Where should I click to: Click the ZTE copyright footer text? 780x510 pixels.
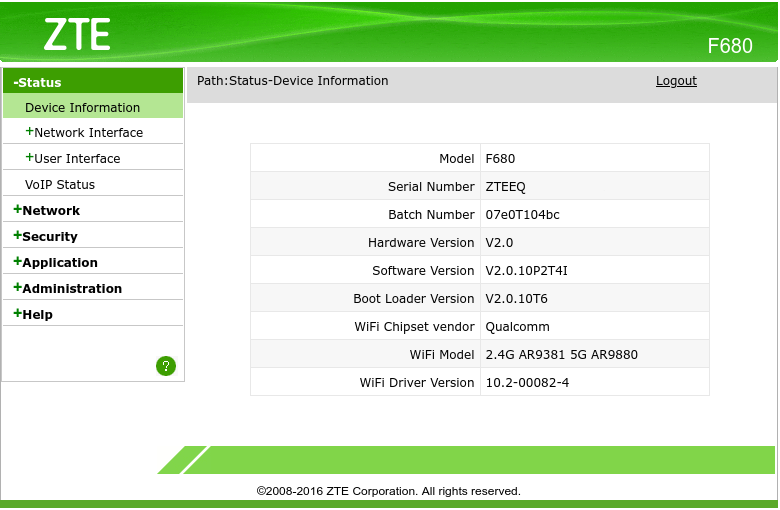389,492
